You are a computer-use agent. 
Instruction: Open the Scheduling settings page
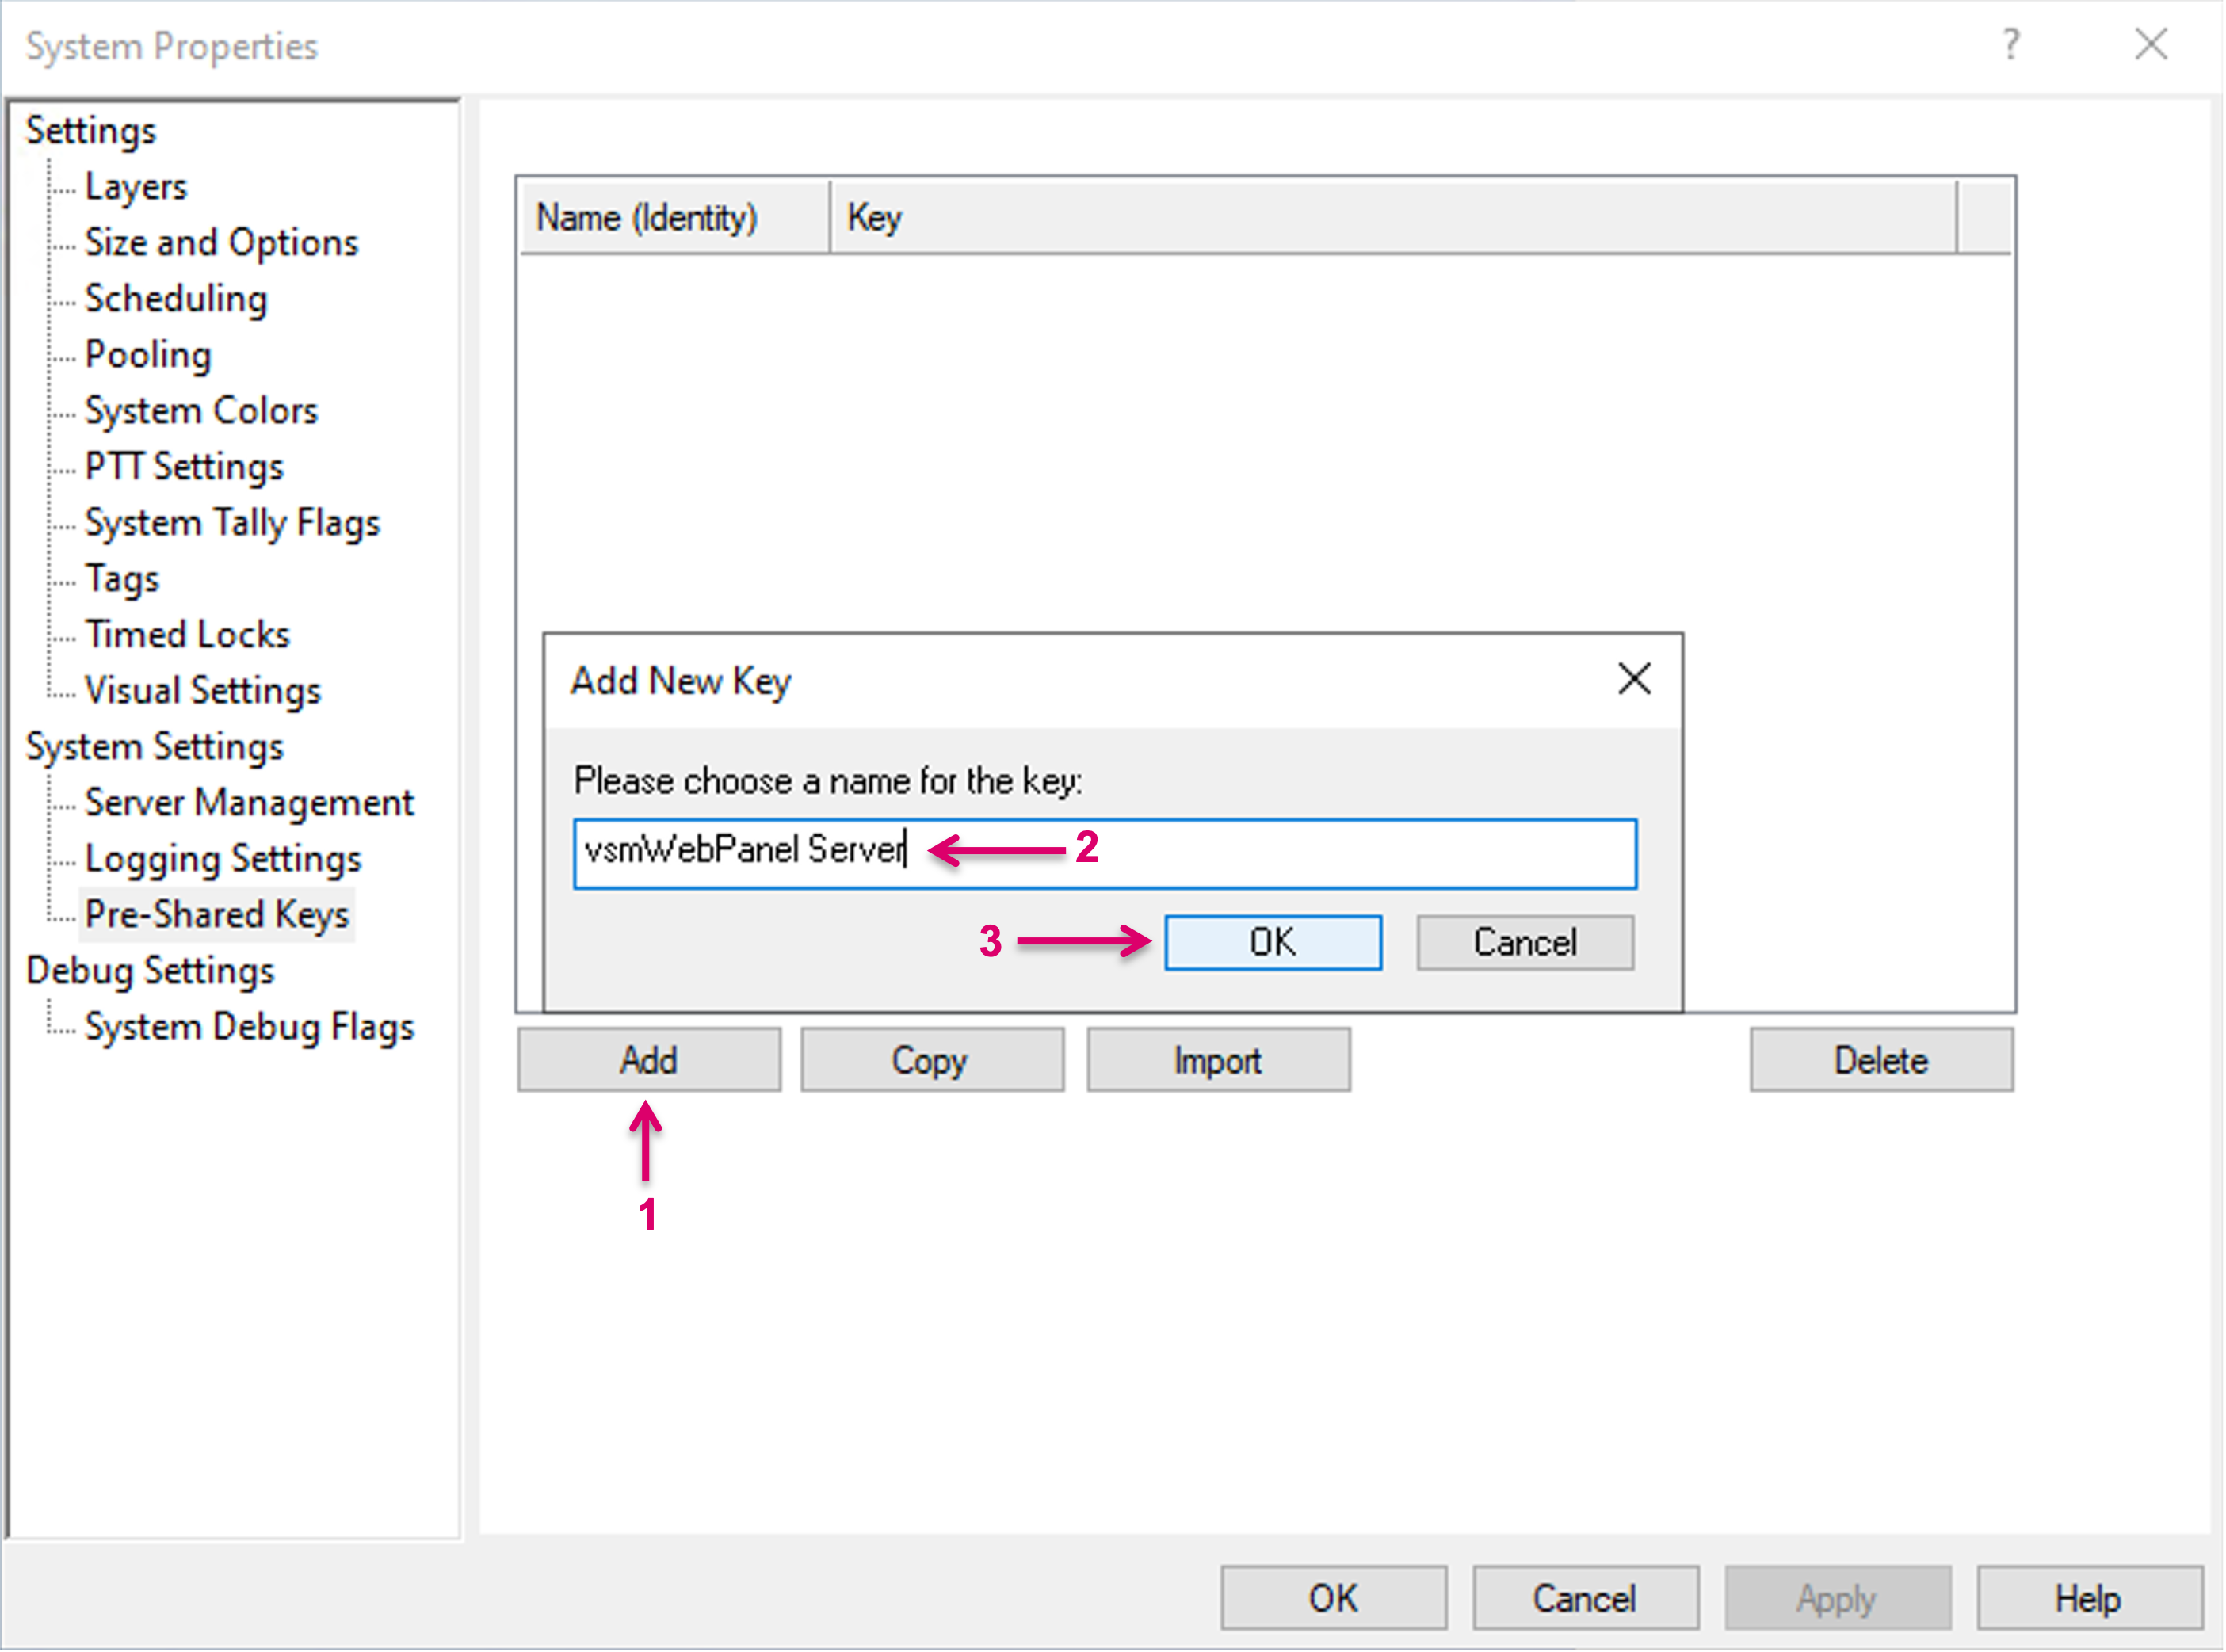[176, 299]
